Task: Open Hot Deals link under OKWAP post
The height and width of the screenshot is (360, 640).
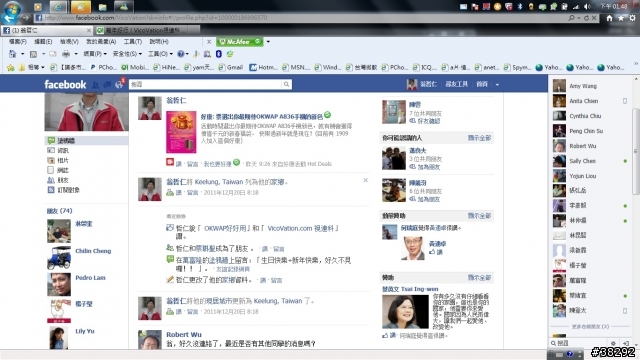Action: coord(320,164)
